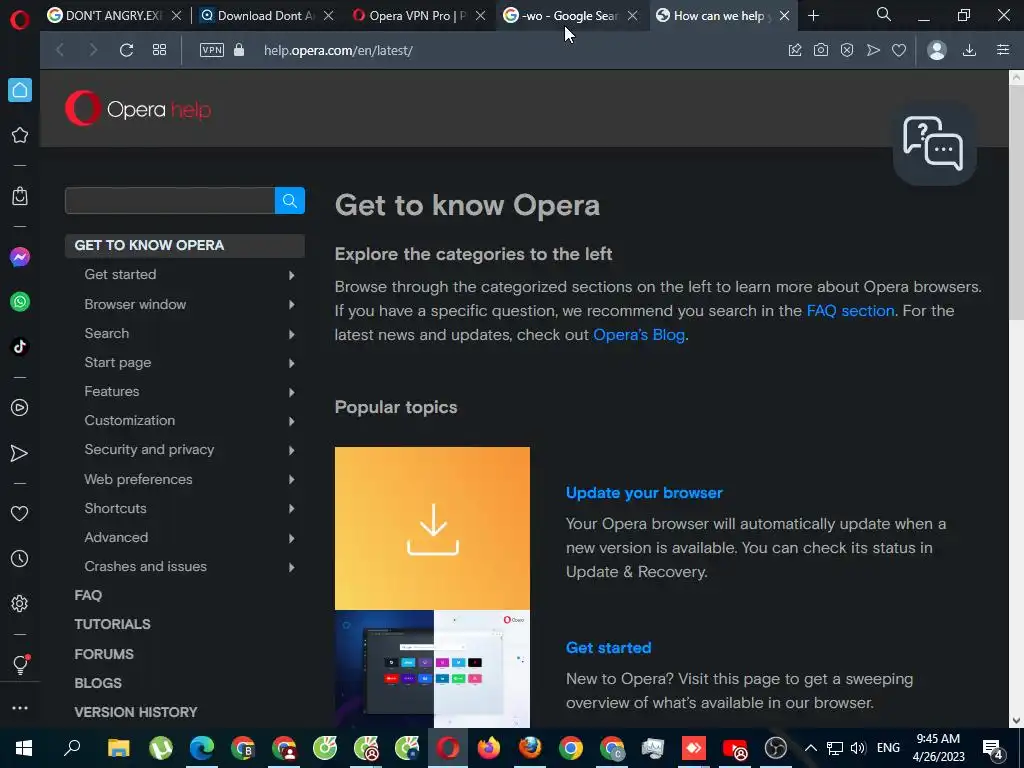Open the Update your browser link

pyautogui.click(x=644, y=493)
